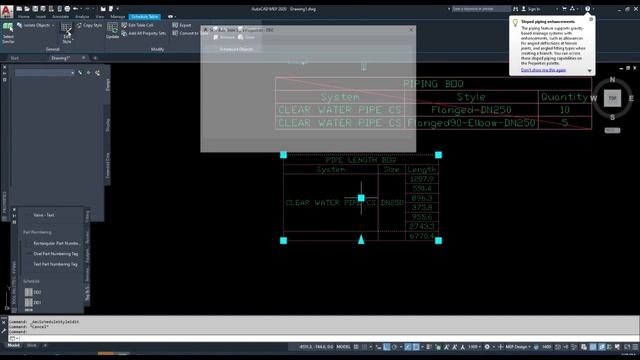
Task: Click customization menu icon at status bar end
Action: 635,347
